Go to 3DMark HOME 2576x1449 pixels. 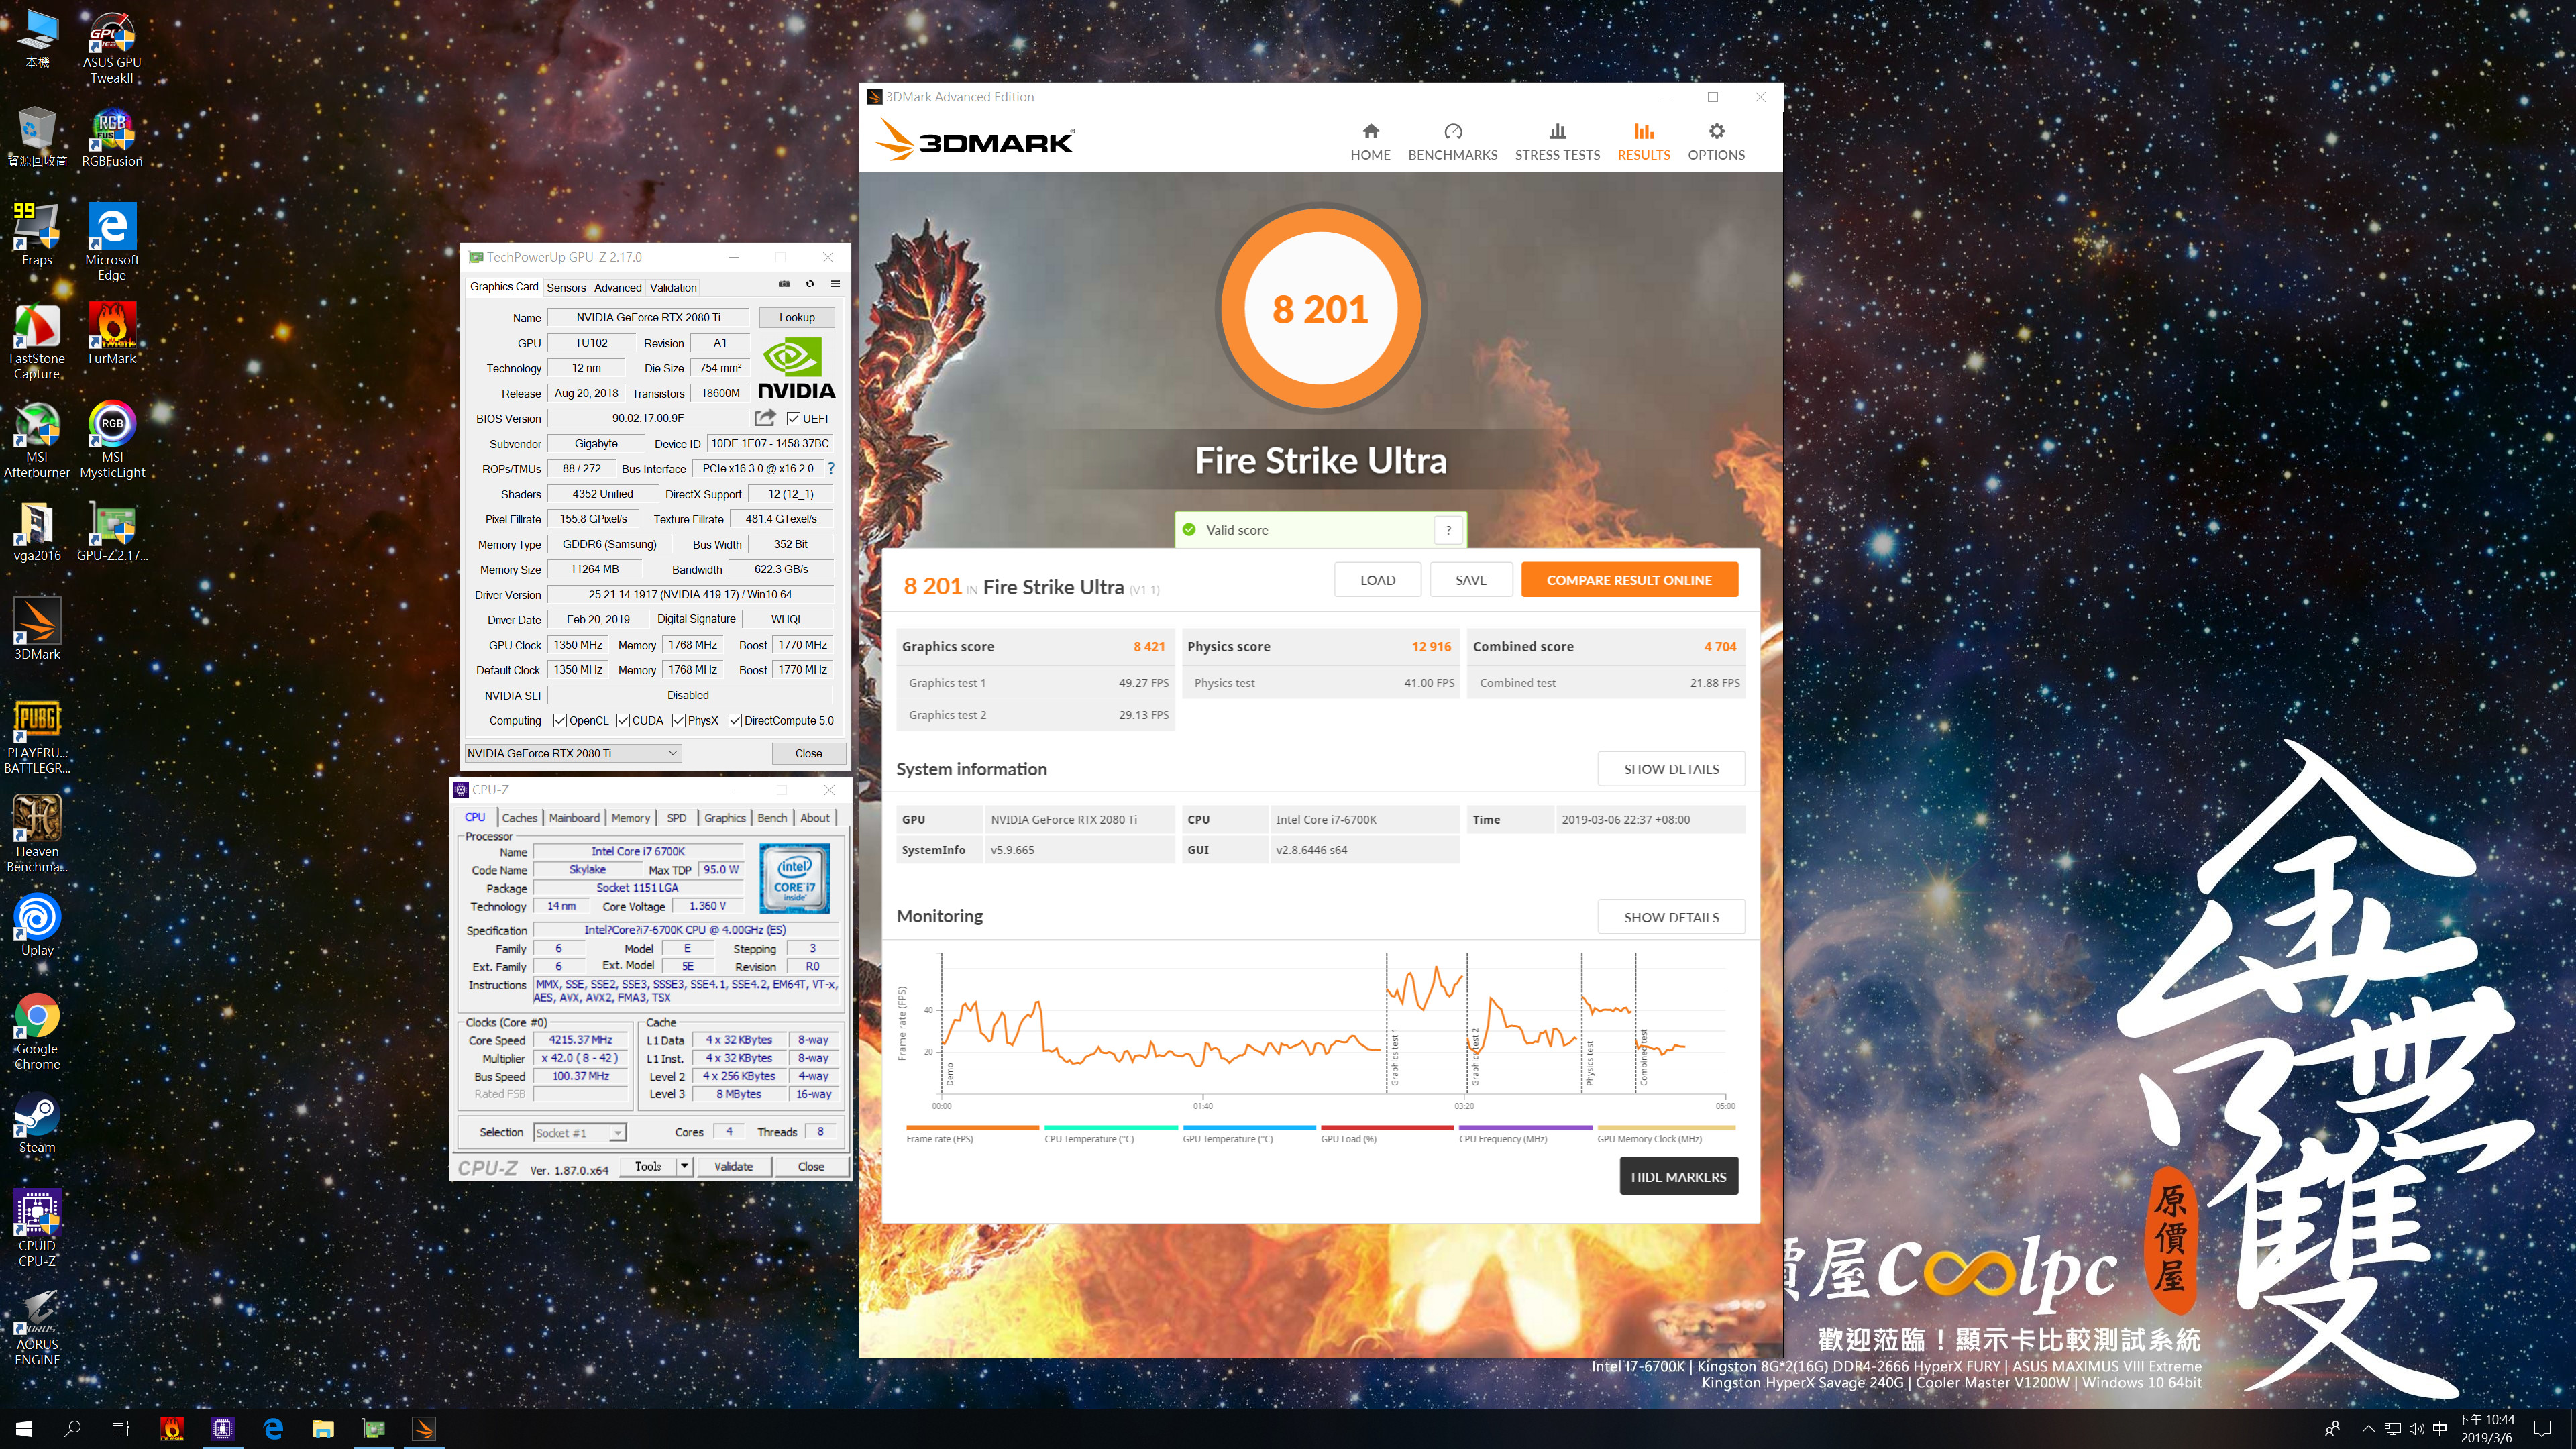1370,142
